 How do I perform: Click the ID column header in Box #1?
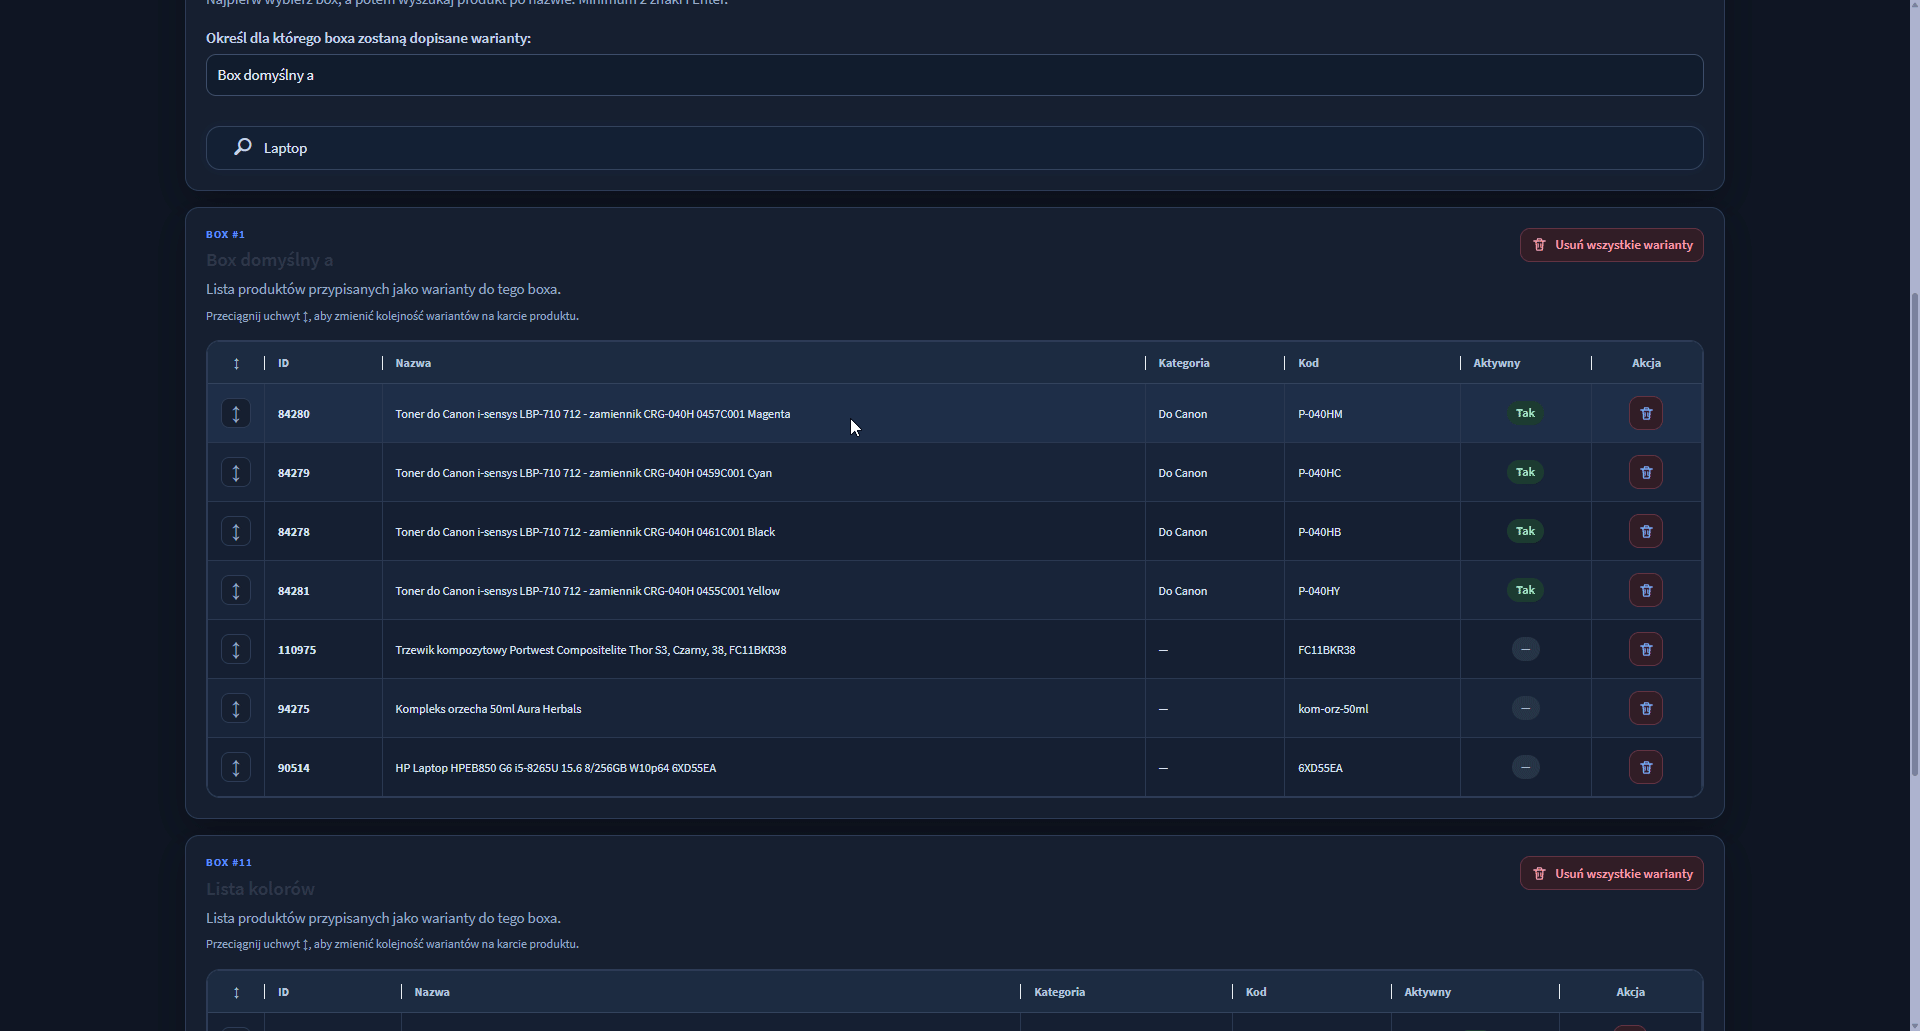(284, 363)
